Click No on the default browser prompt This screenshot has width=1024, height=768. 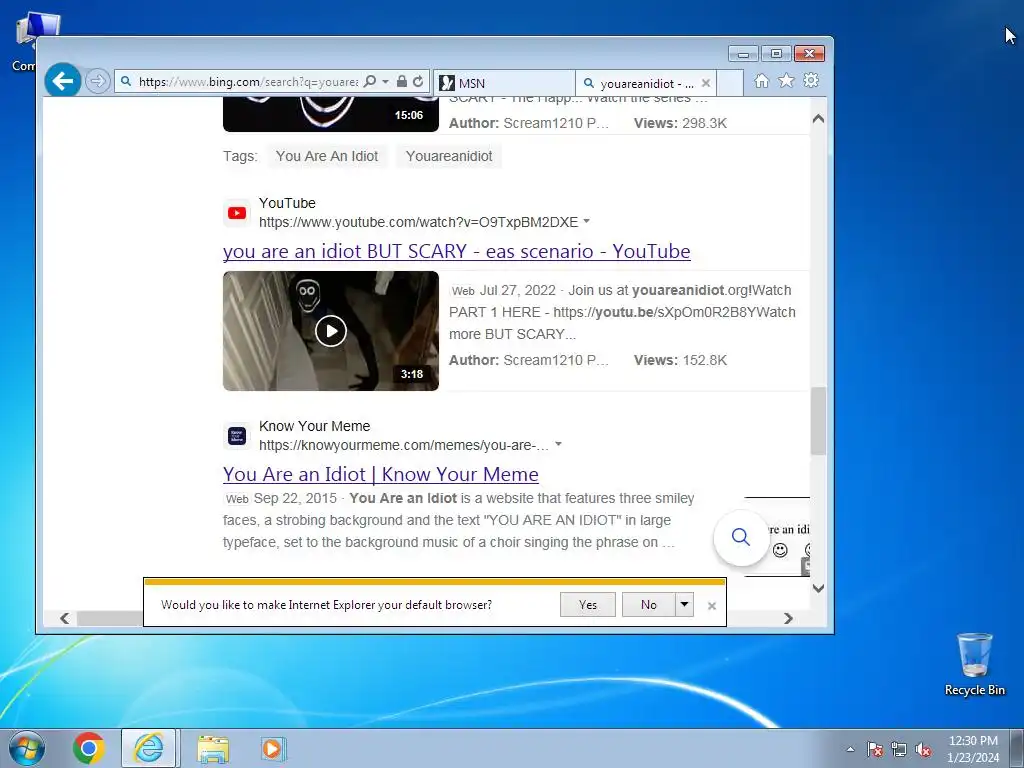point(648,605)
